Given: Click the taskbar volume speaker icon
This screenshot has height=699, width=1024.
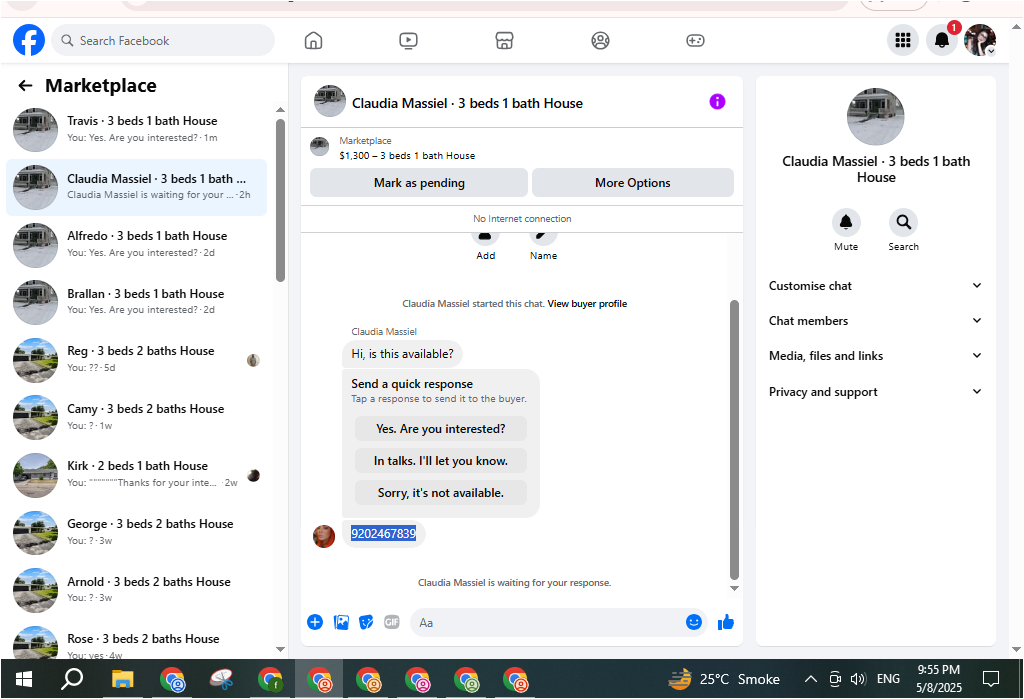Looking at the screenshot, I should click(857, 679).
